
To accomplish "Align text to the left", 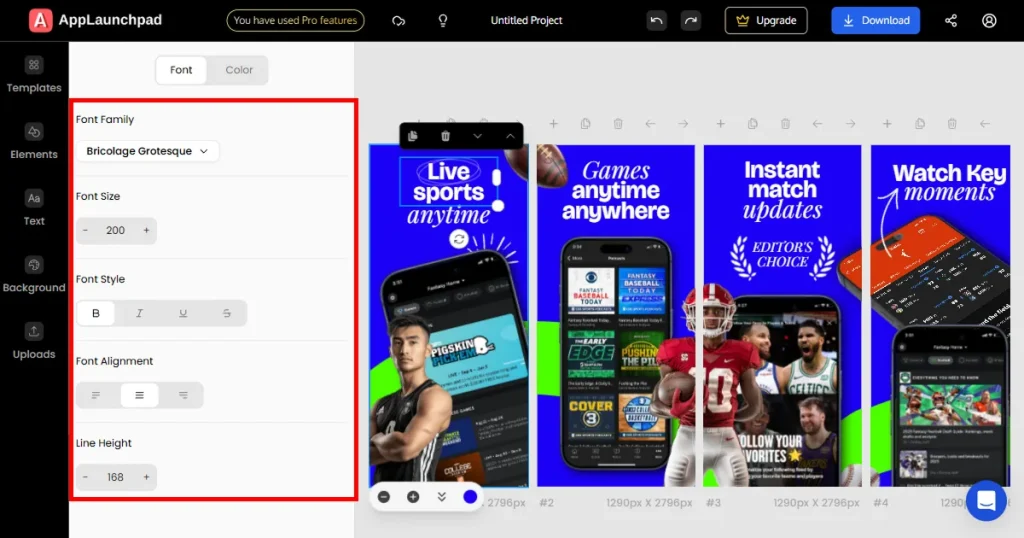I will pyautogui.click(x=95, y=395).
